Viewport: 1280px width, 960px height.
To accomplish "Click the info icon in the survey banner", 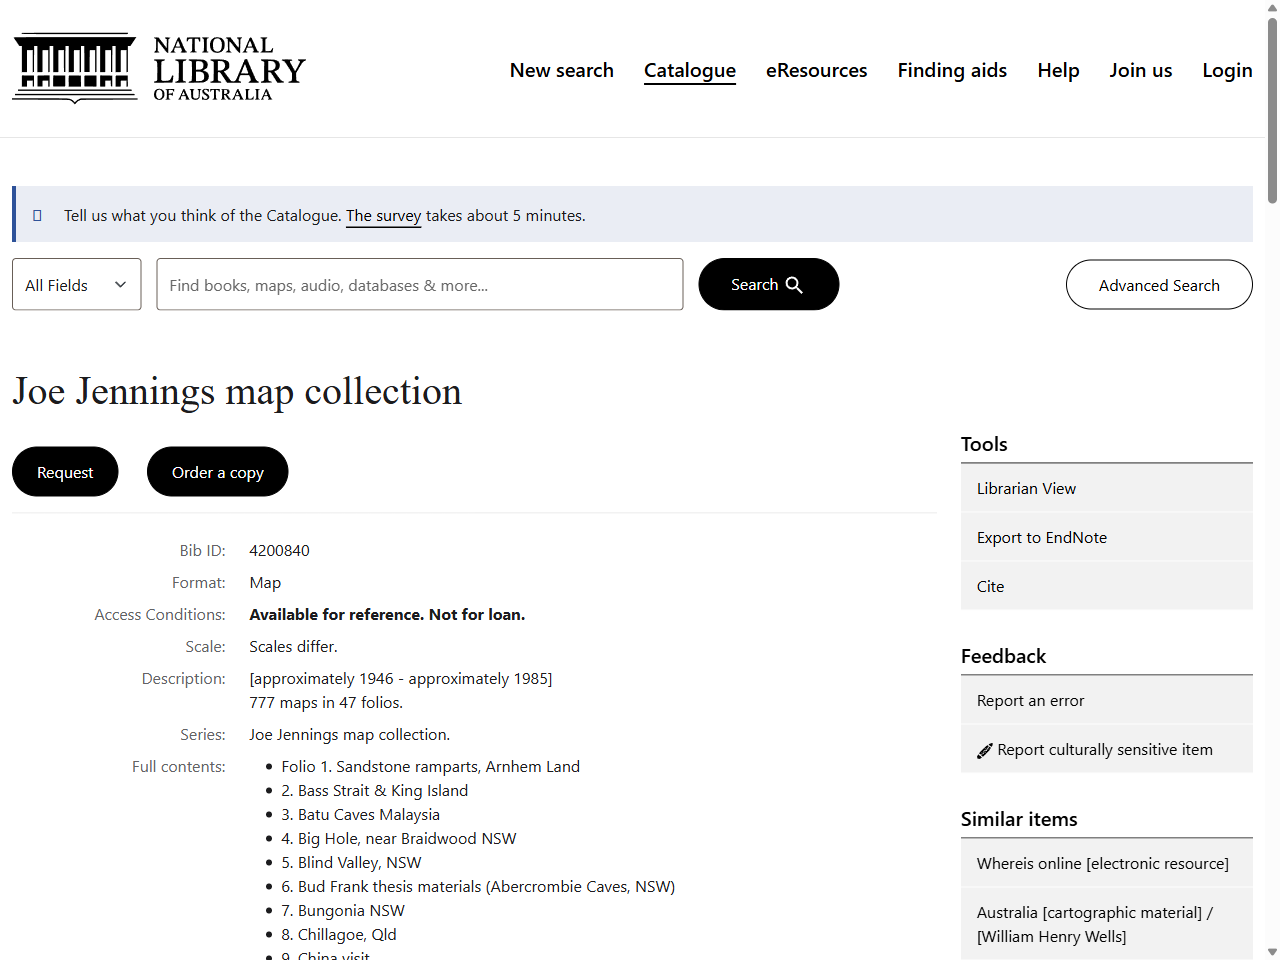I will 37,214.
